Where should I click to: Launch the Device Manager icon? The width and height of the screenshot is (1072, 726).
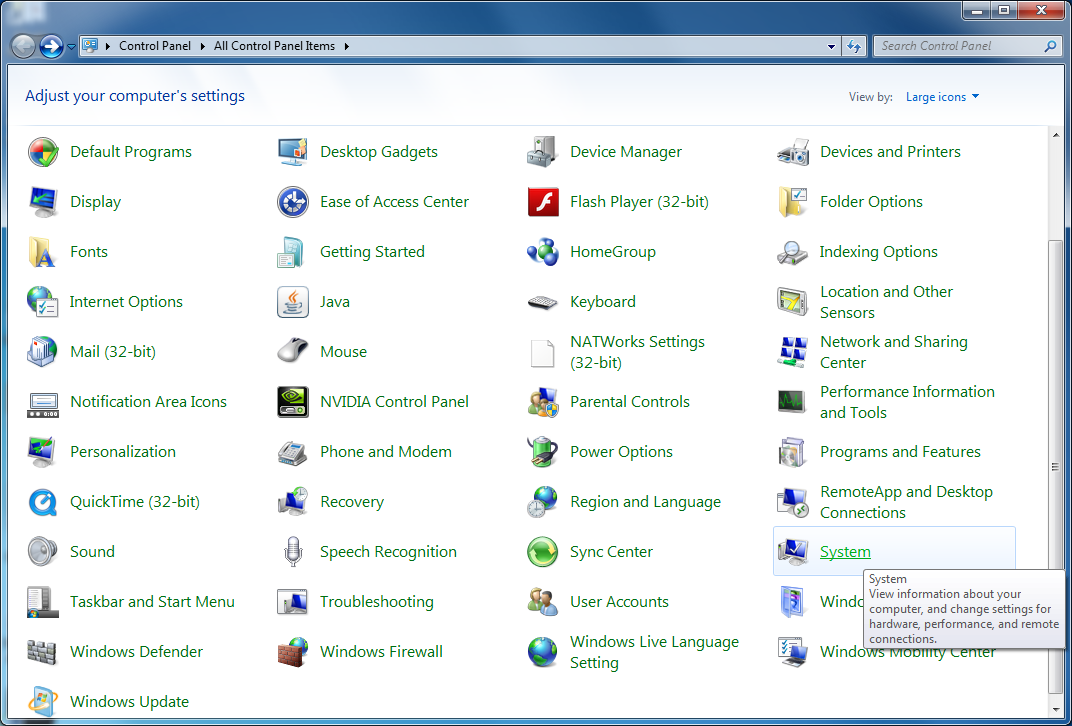coord(544,152)
